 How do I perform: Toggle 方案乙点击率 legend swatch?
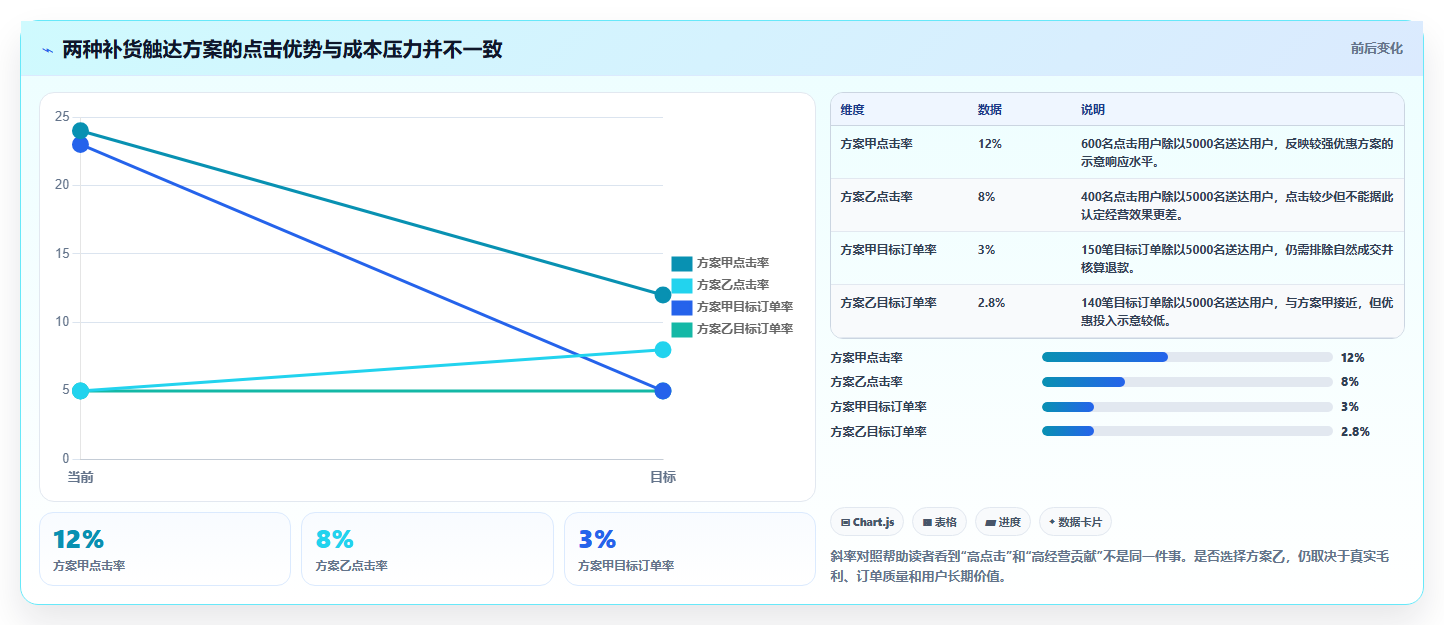pyautogui.click(x=681, y=285)
